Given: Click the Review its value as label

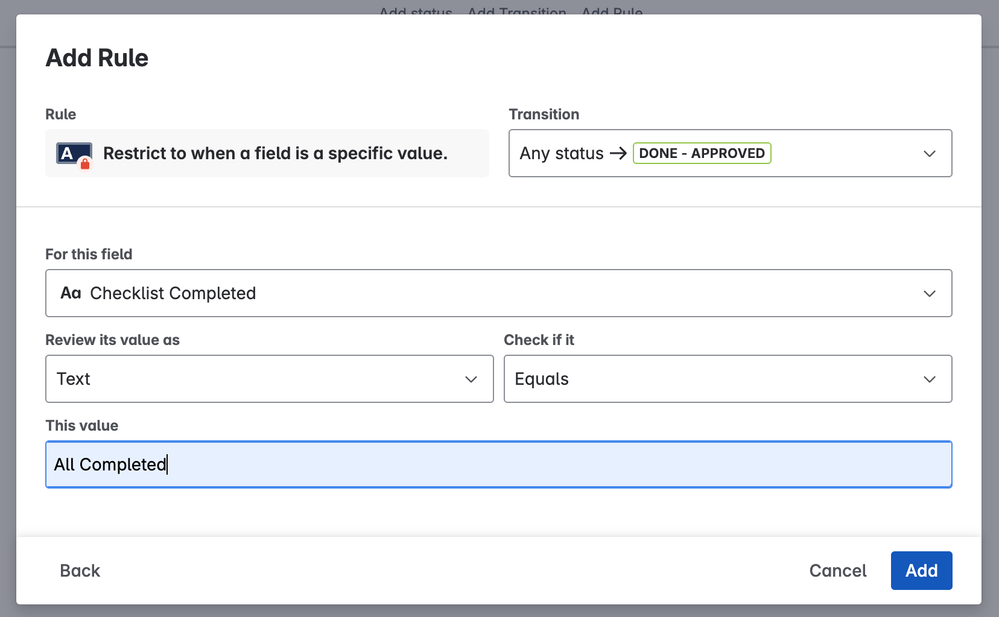Looking at the screenshot, I should [112, 340].
